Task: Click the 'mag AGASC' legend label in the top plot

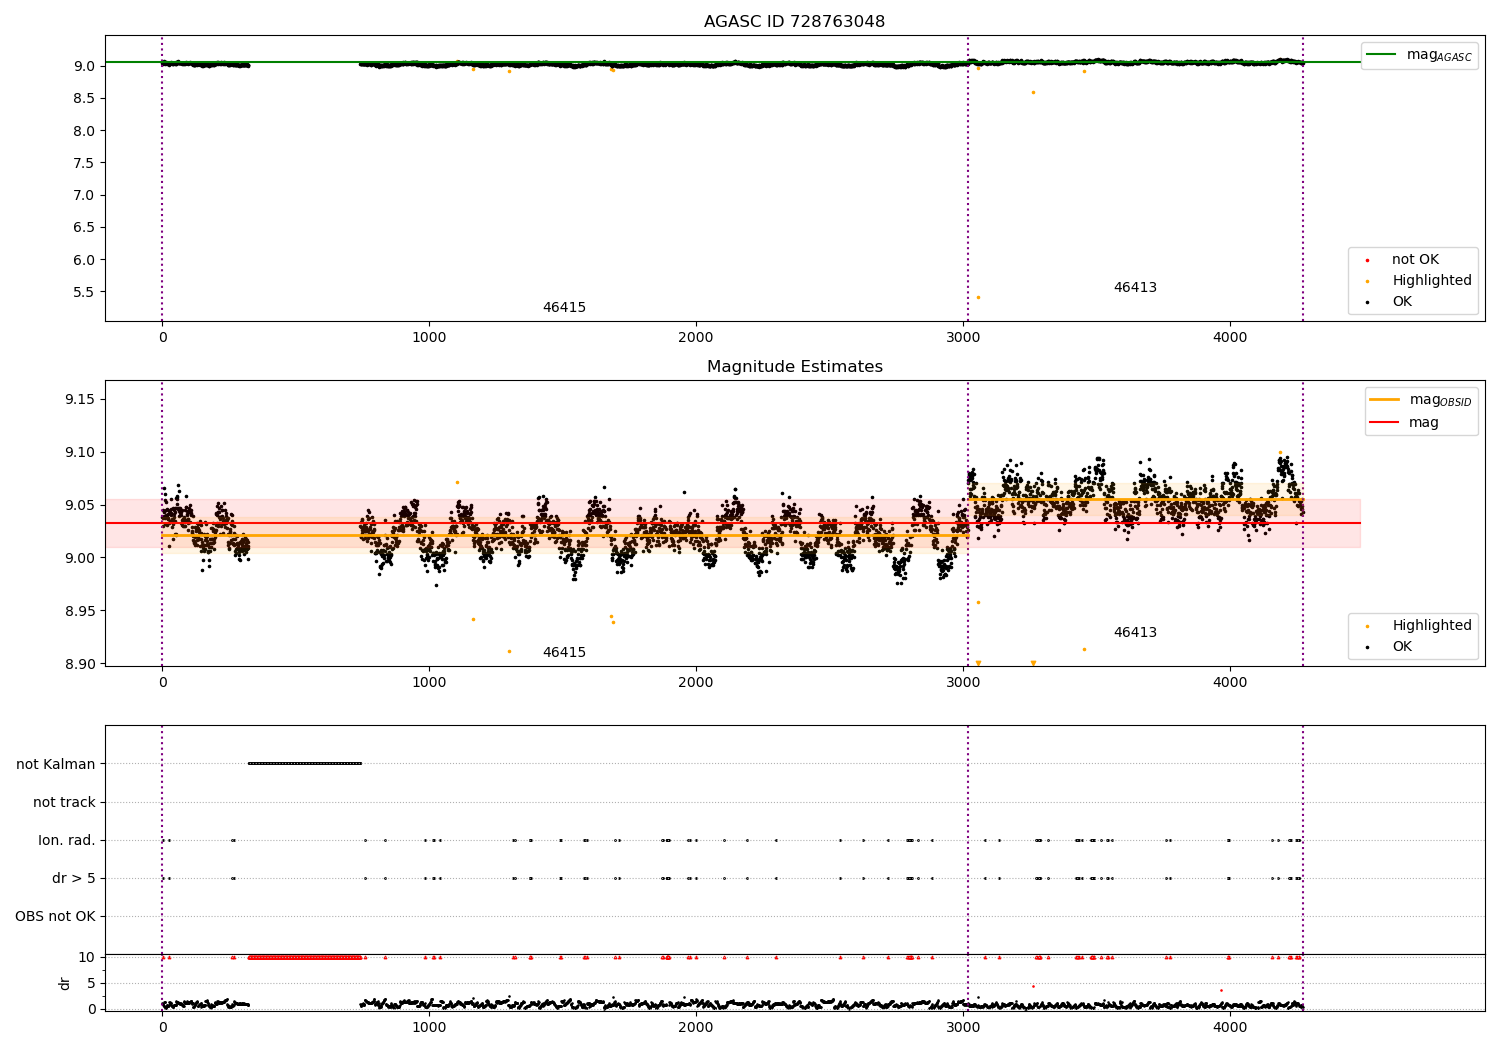Action: coord(1439,56)
